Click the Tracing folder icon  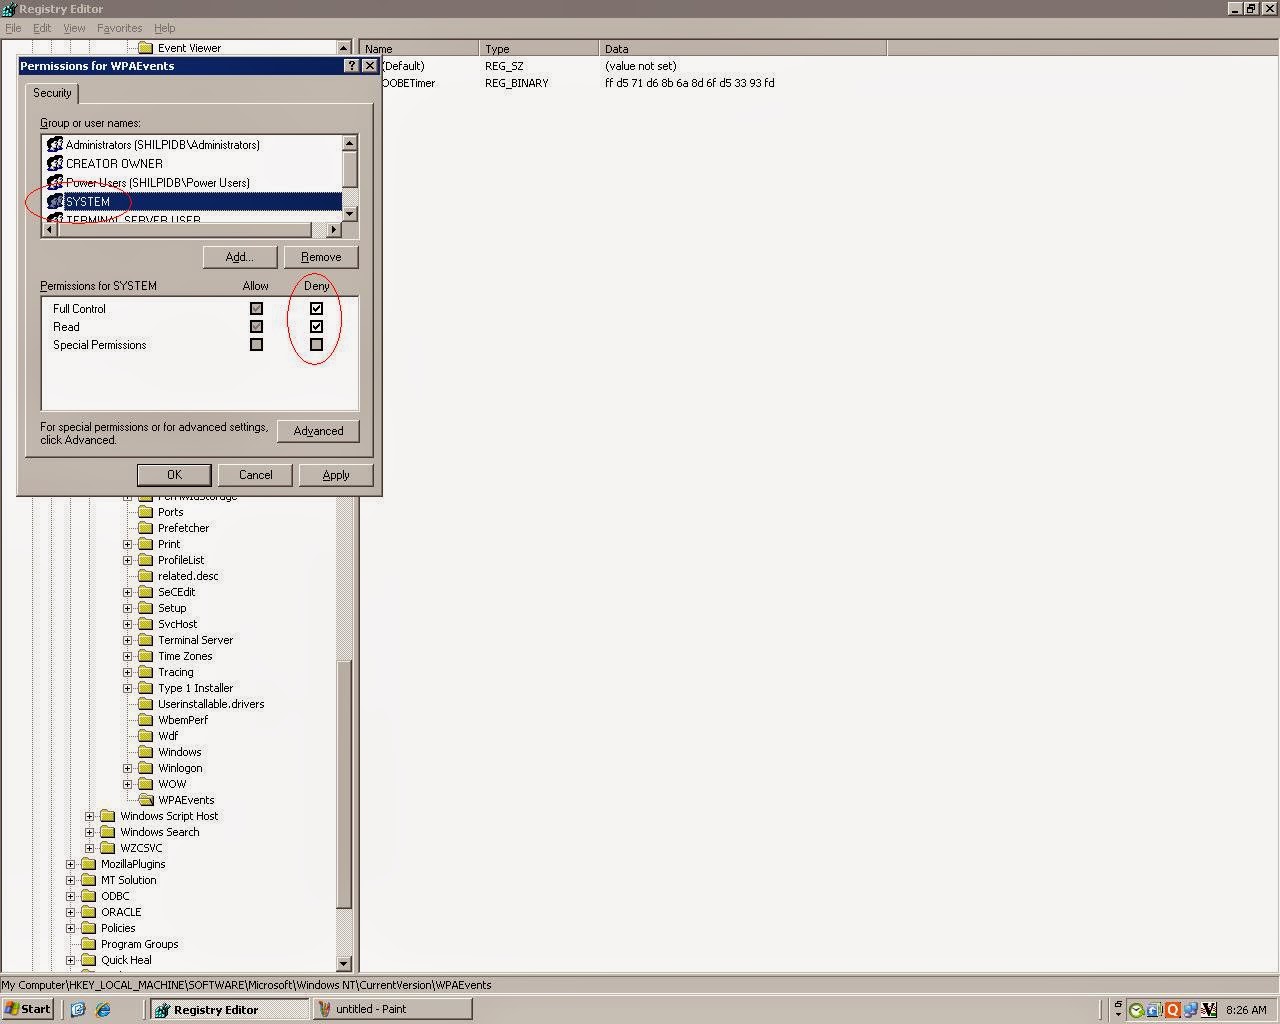(x=145, y=672)
